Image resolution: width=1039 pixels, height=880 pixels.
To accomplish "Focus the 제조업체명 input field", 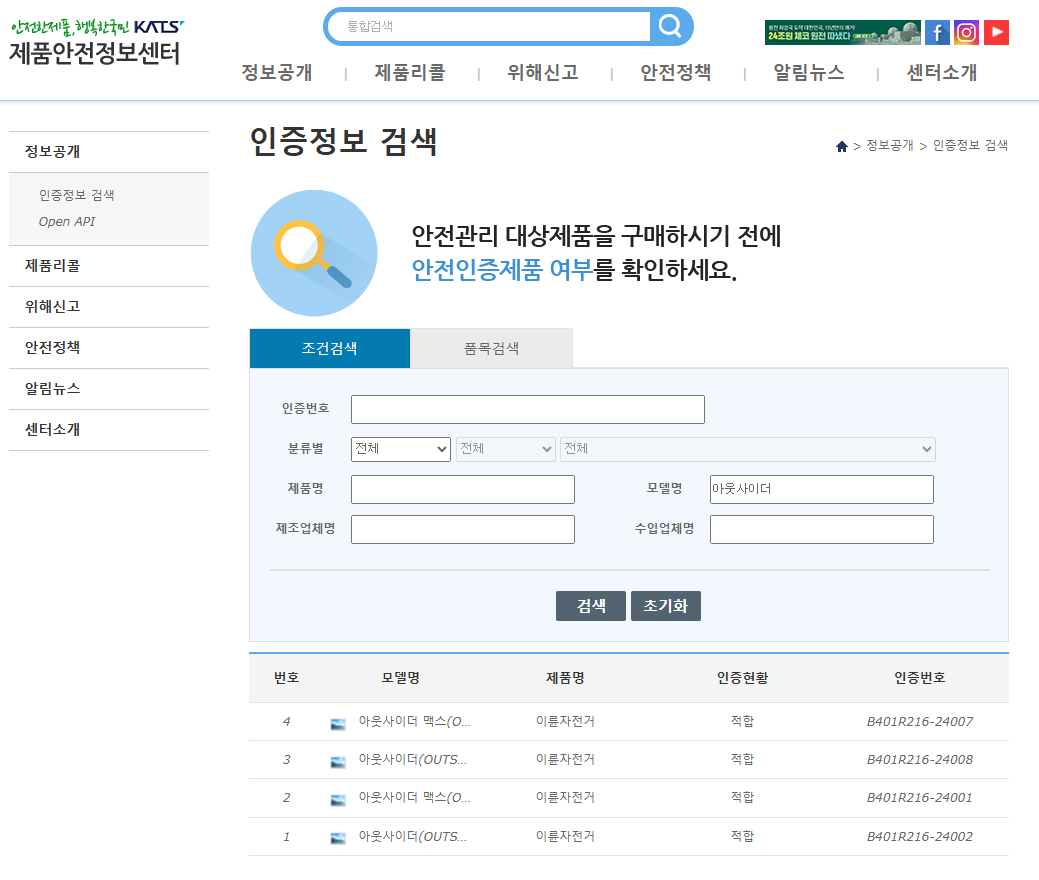I will coord(463,529).
